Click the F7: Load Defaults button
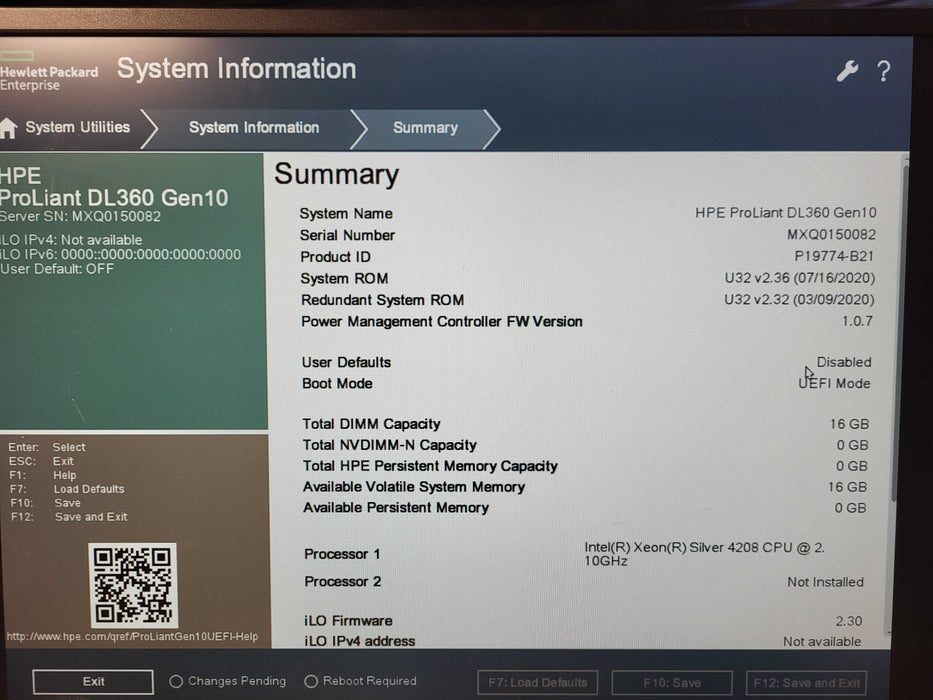Viewport: 933px width, 700px height. pos(537,683)
